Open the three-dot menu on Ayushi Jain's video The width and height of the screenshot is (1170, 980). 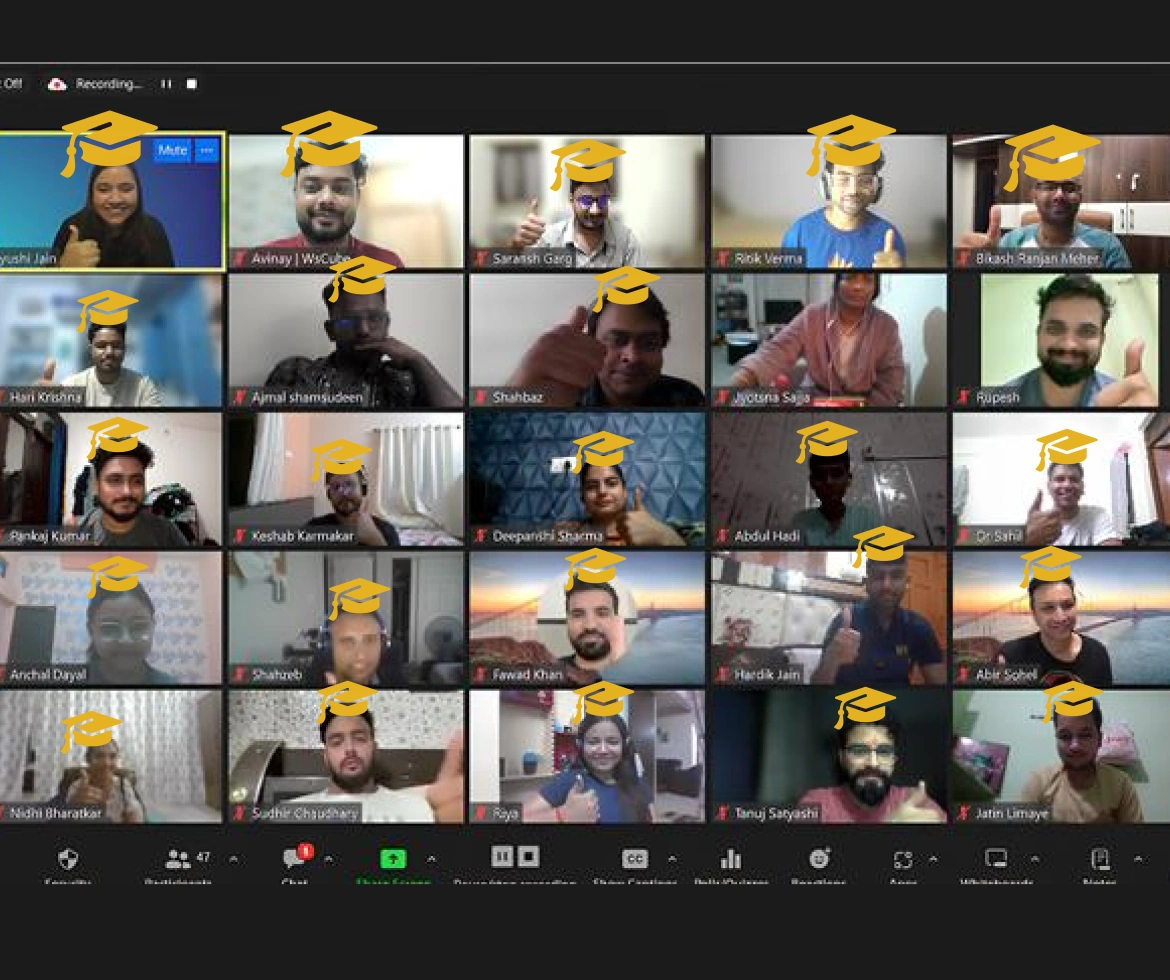click(x=206, y=150)
